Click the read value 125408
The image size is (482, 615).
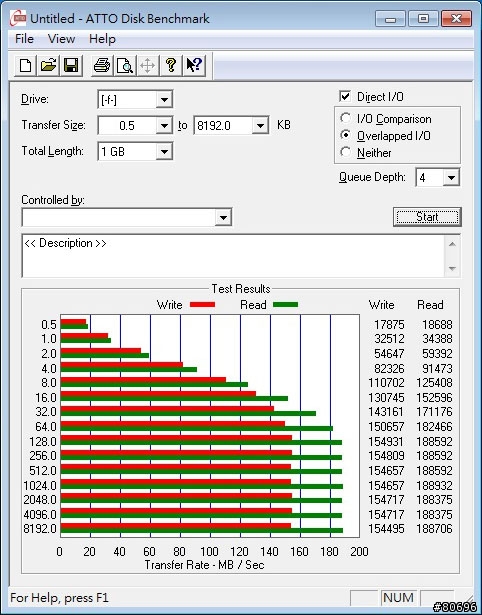(x=434, y=382)
